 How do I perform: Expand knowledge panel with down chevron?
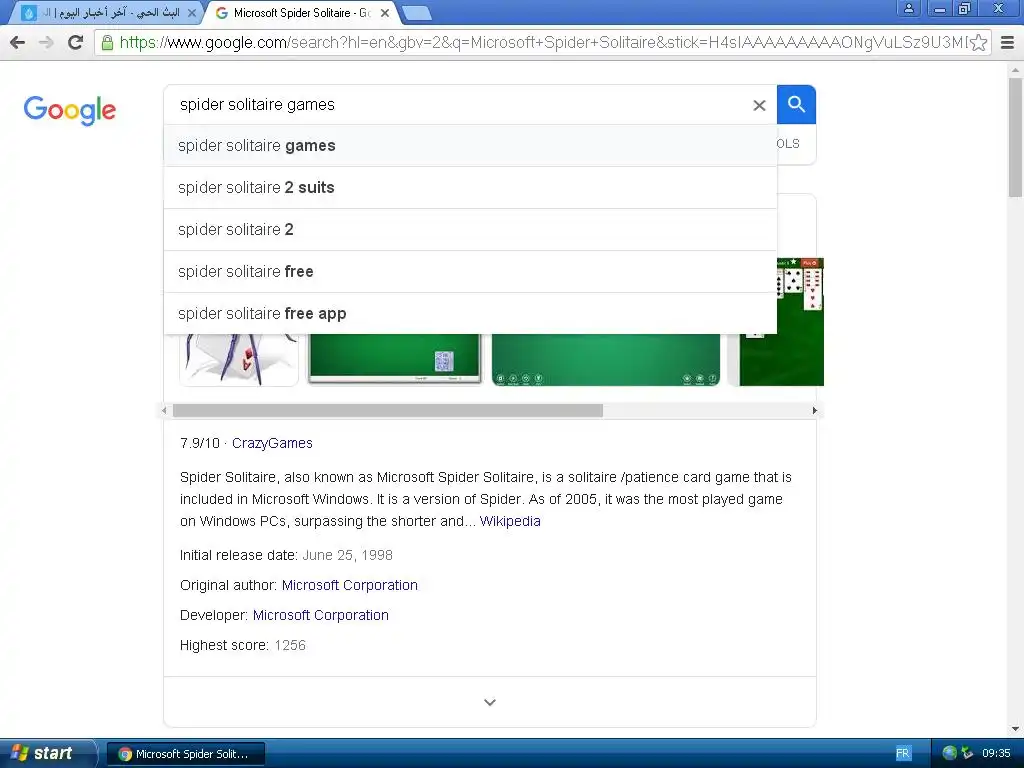[490, 702]
